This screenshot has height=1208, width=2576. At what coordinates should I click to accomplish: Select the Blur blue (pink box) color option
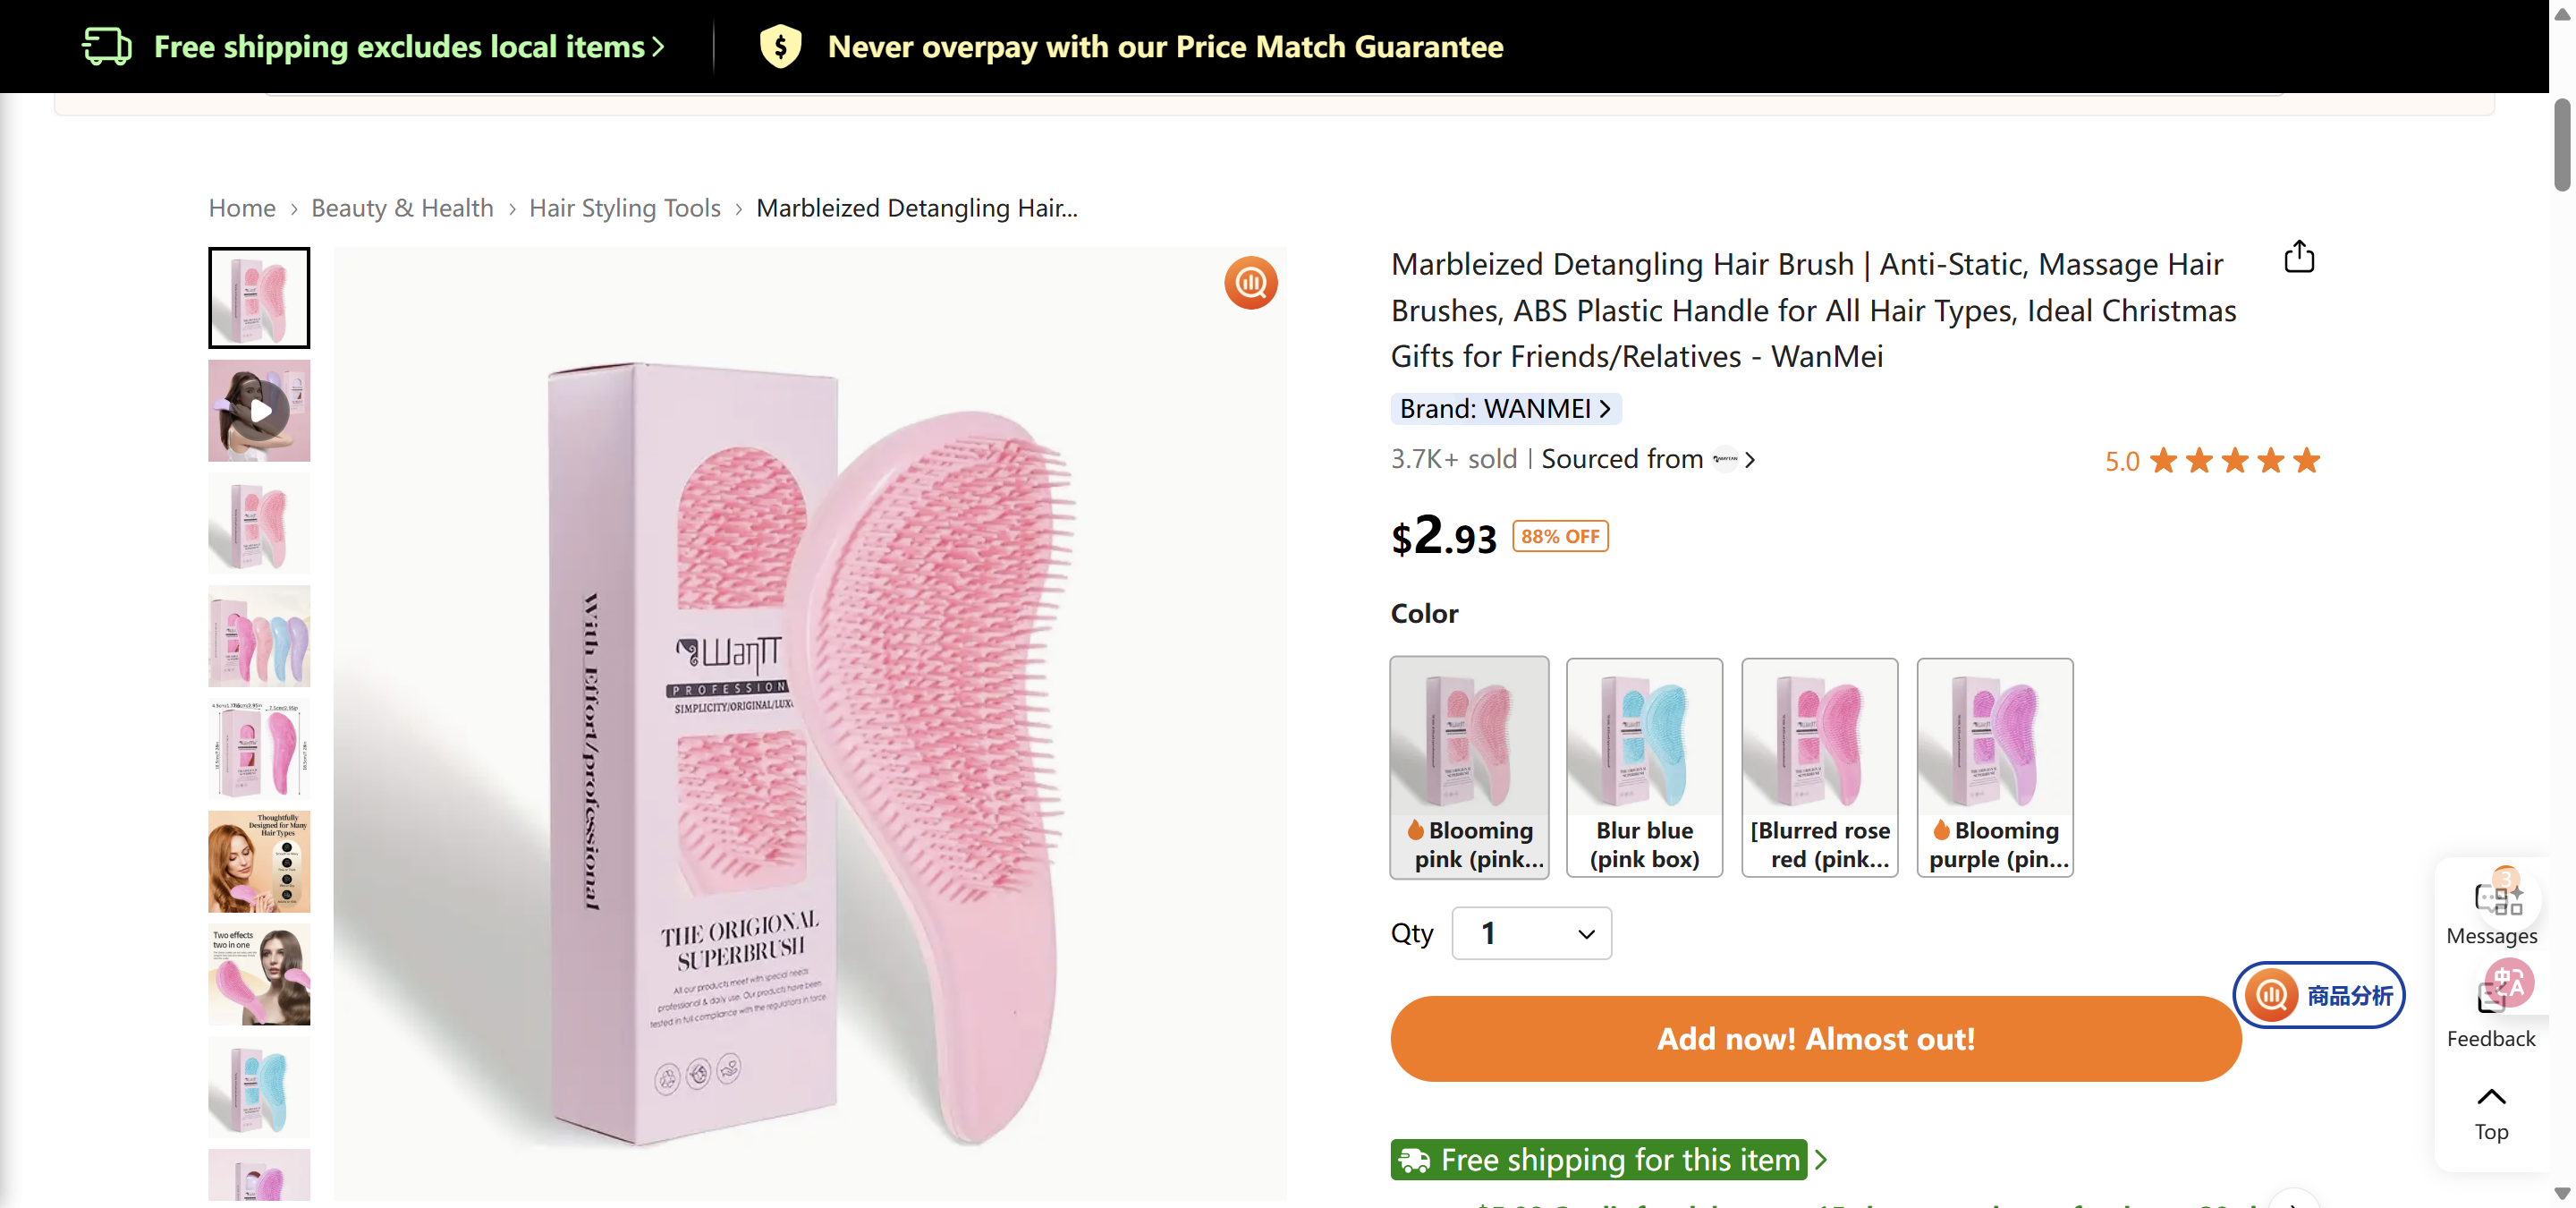[1644, 768]
